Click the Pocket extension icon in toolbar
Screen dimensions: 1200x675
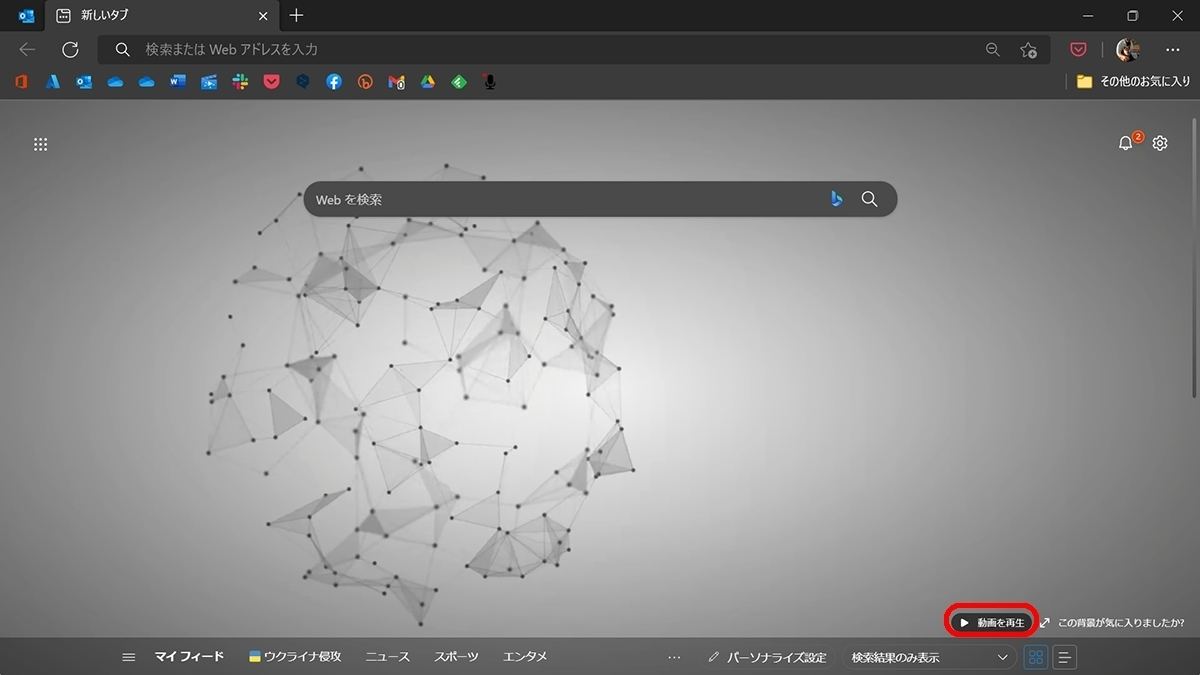tap(1078, 49)
